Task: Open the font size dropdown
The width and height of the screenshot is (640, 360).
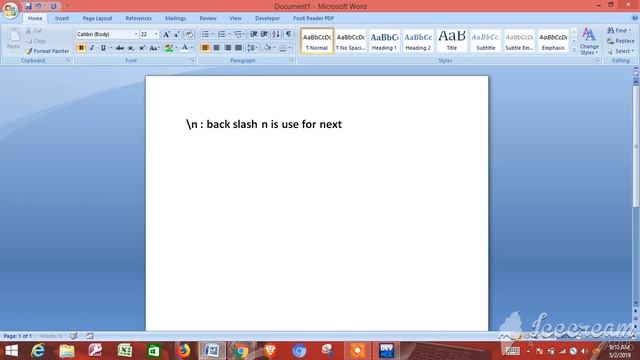Action: point(156,34)
